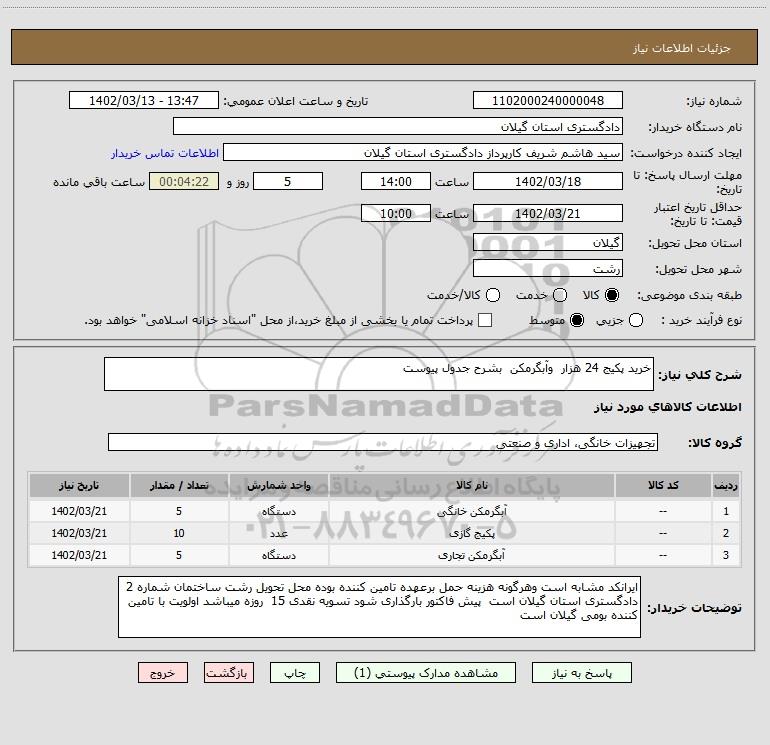770x745 pixels.
Task: Click the buyer name field دادگستری استان گیلان
Action: [x=398, y=127]
